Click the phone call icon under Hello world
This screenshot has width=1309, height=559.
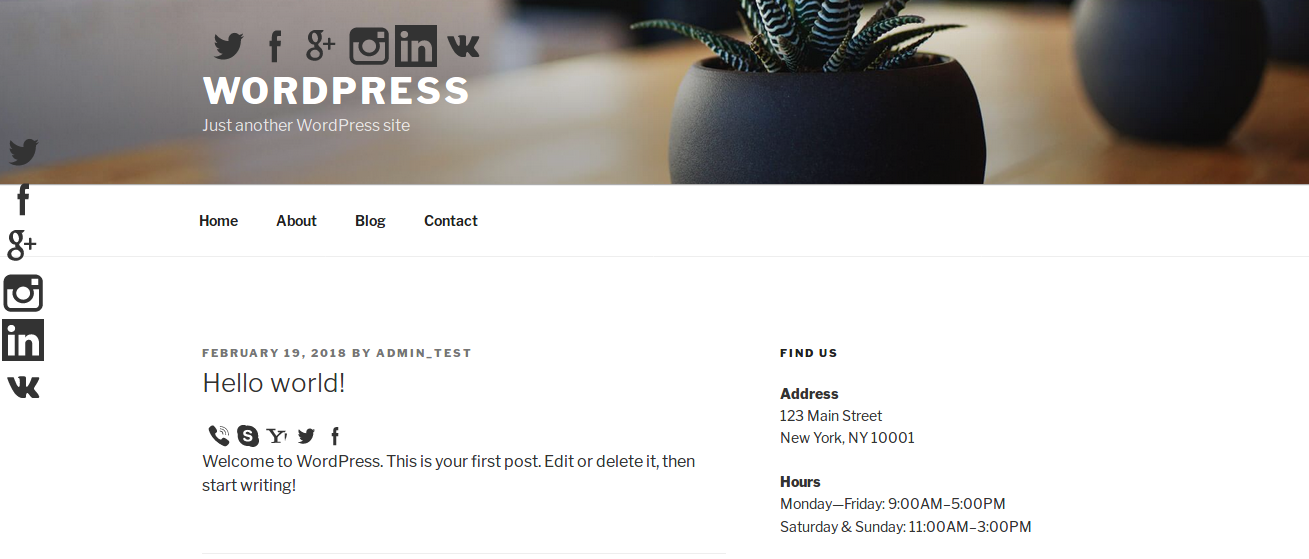(x=219, y=436)
